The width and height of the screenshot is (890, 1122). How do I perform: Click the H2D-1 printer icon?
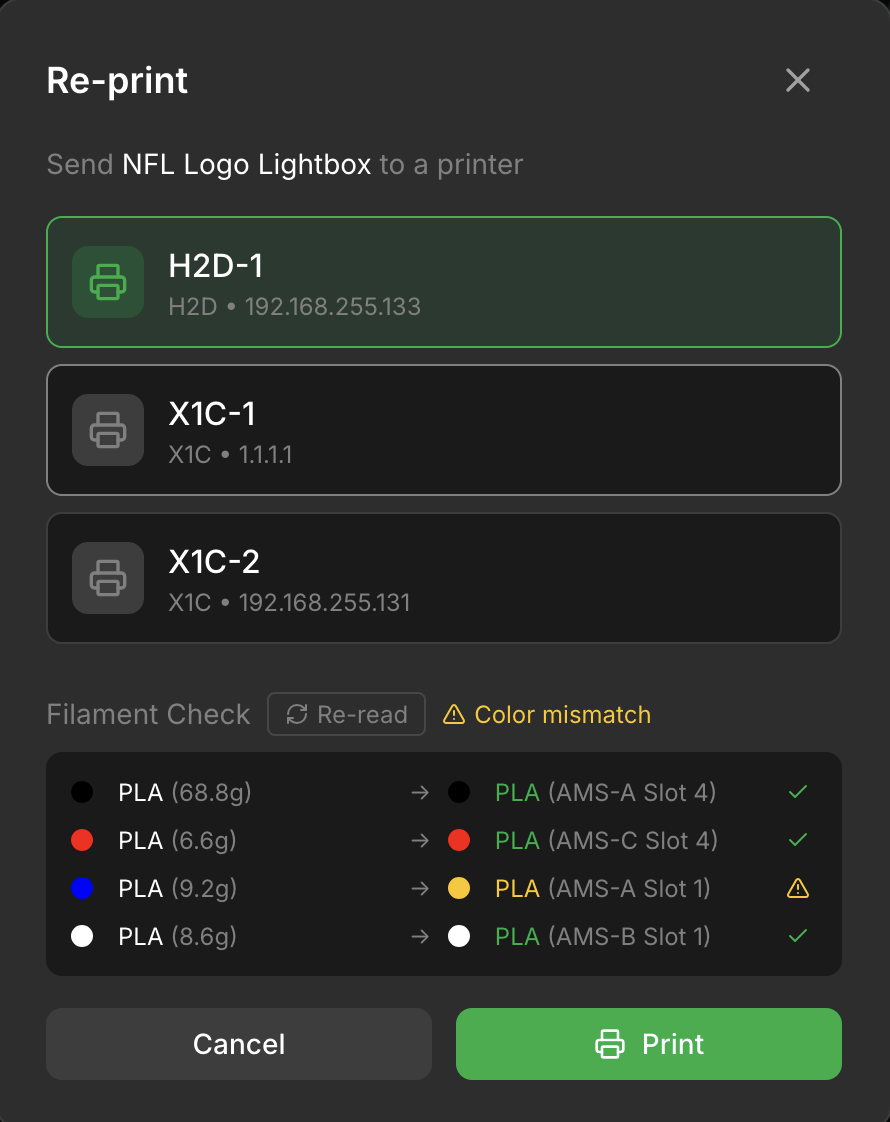coord(107,282)
